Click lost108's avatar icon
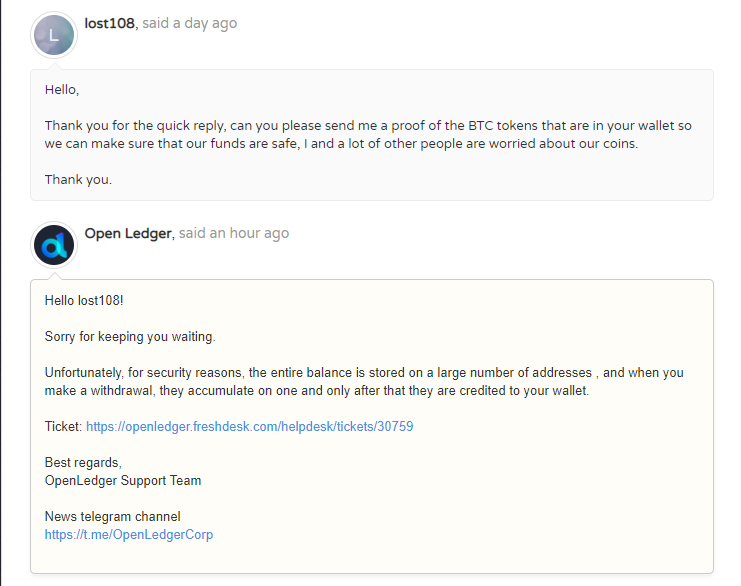This screenshot has height=586, width=741. tap(54, 35)
